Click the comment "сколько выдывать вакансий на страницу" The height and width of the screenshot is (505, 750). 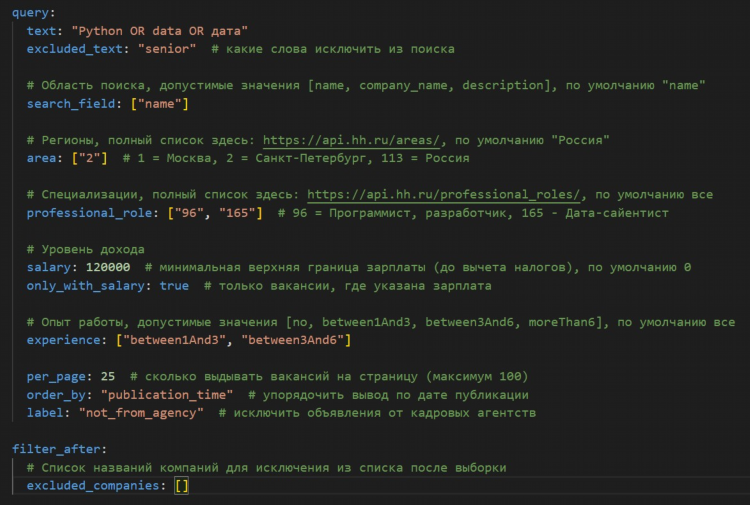pos(281,377)
